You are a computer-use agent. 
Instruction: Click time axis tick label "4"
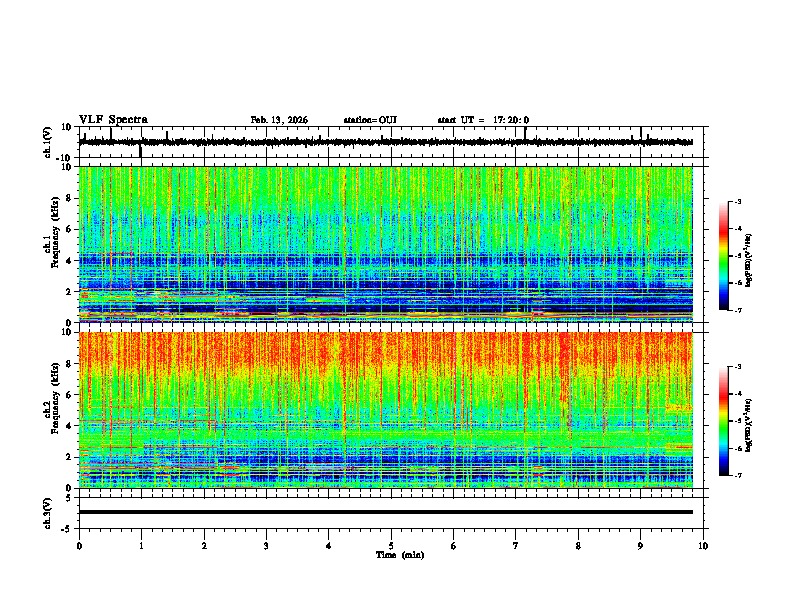click(x=329, y=546)
